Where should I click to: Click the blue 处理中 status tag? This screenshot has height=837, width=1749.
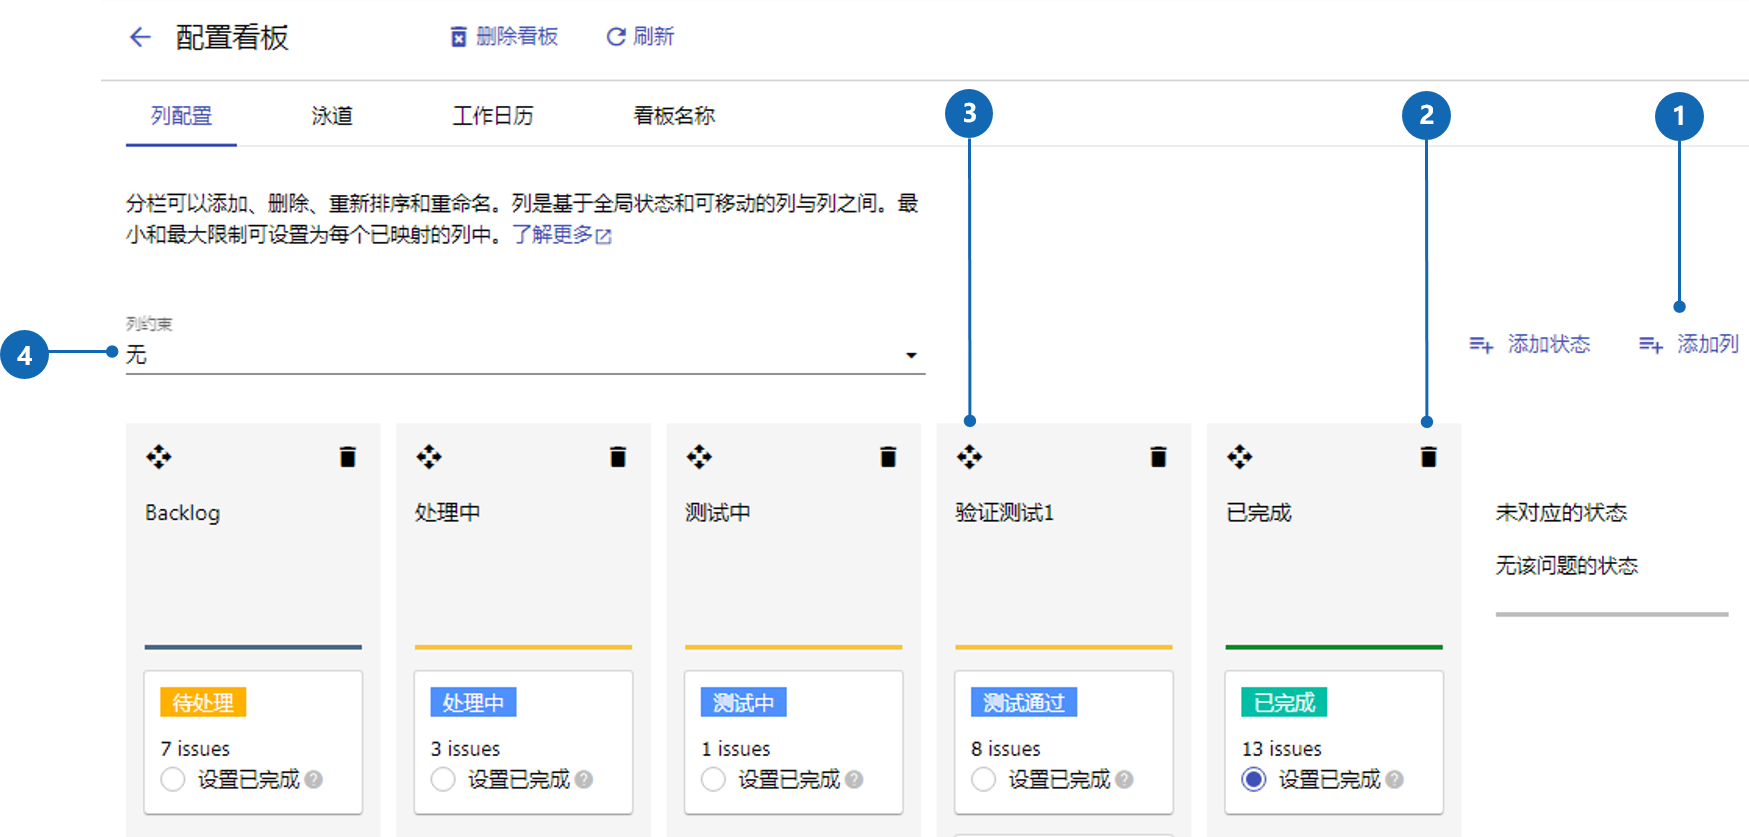(473, 702)
